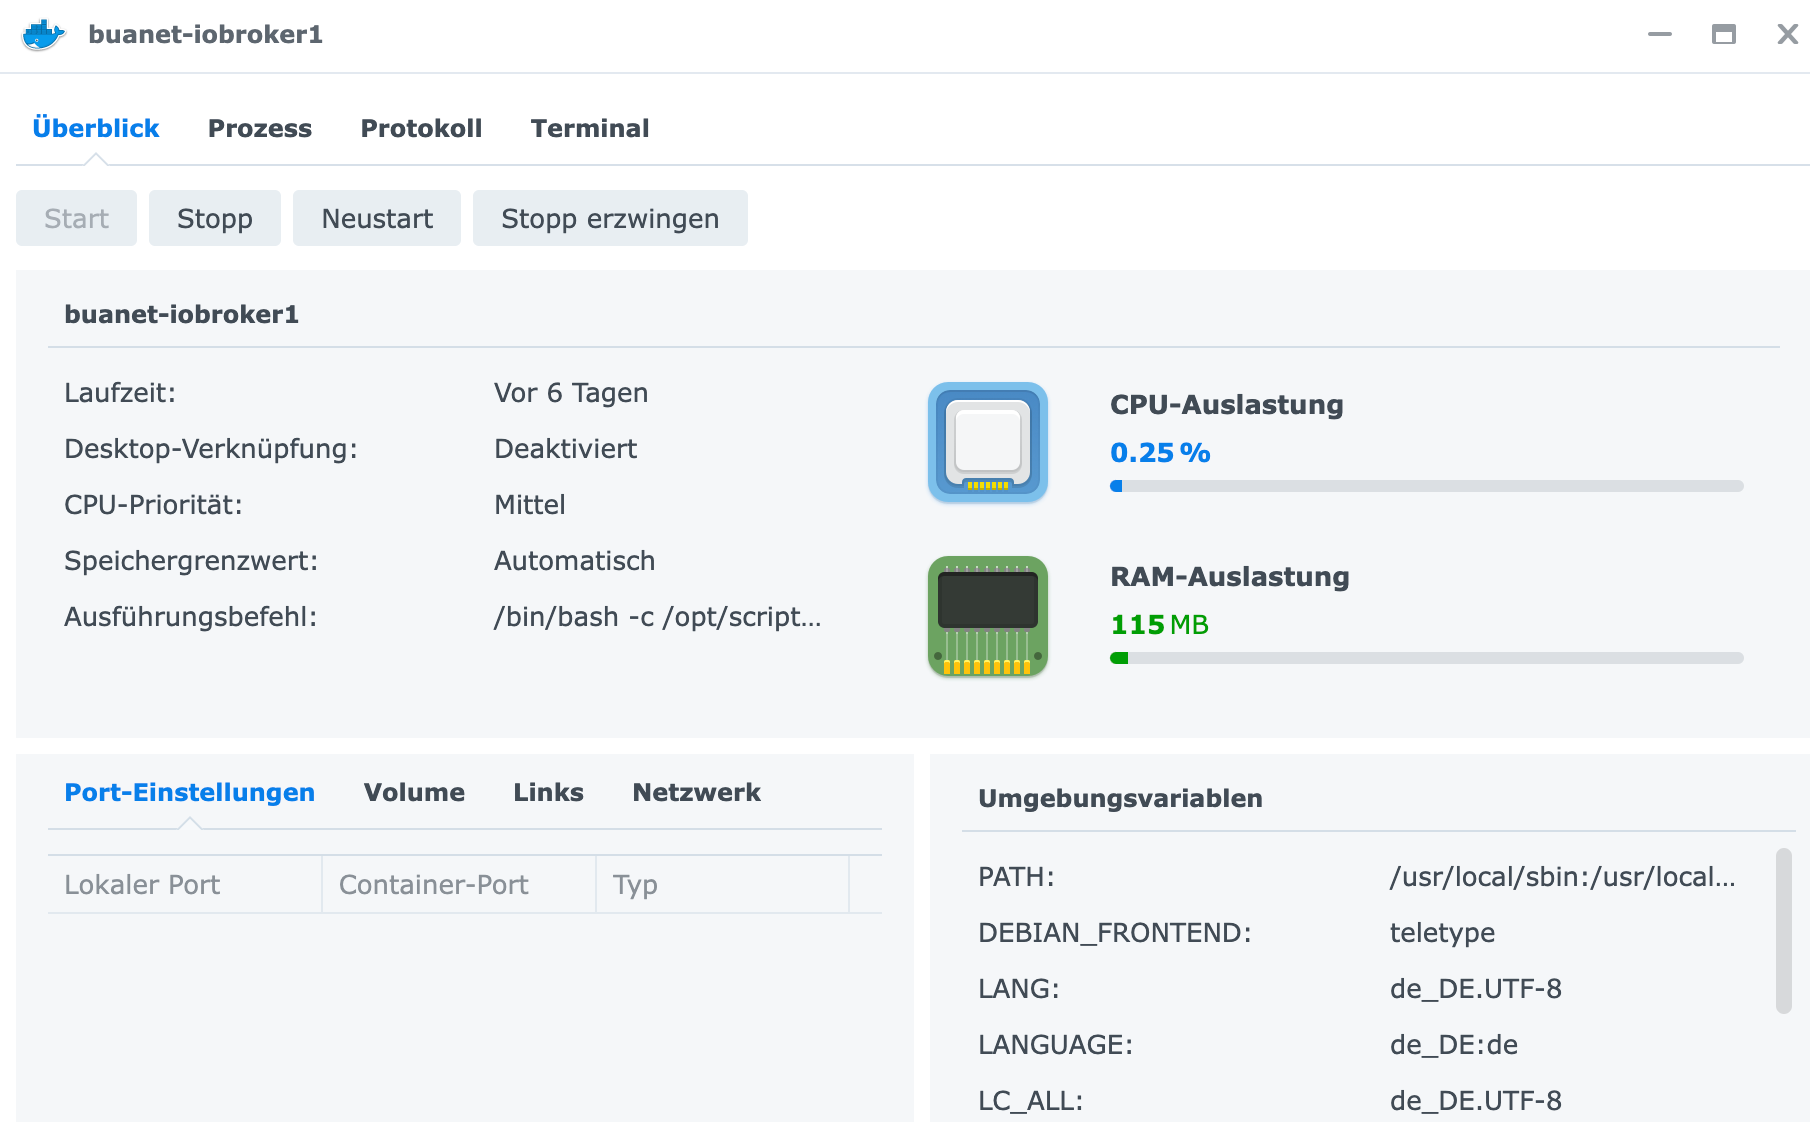Close the buanet-iobroker1 window

pos(1787,35)
